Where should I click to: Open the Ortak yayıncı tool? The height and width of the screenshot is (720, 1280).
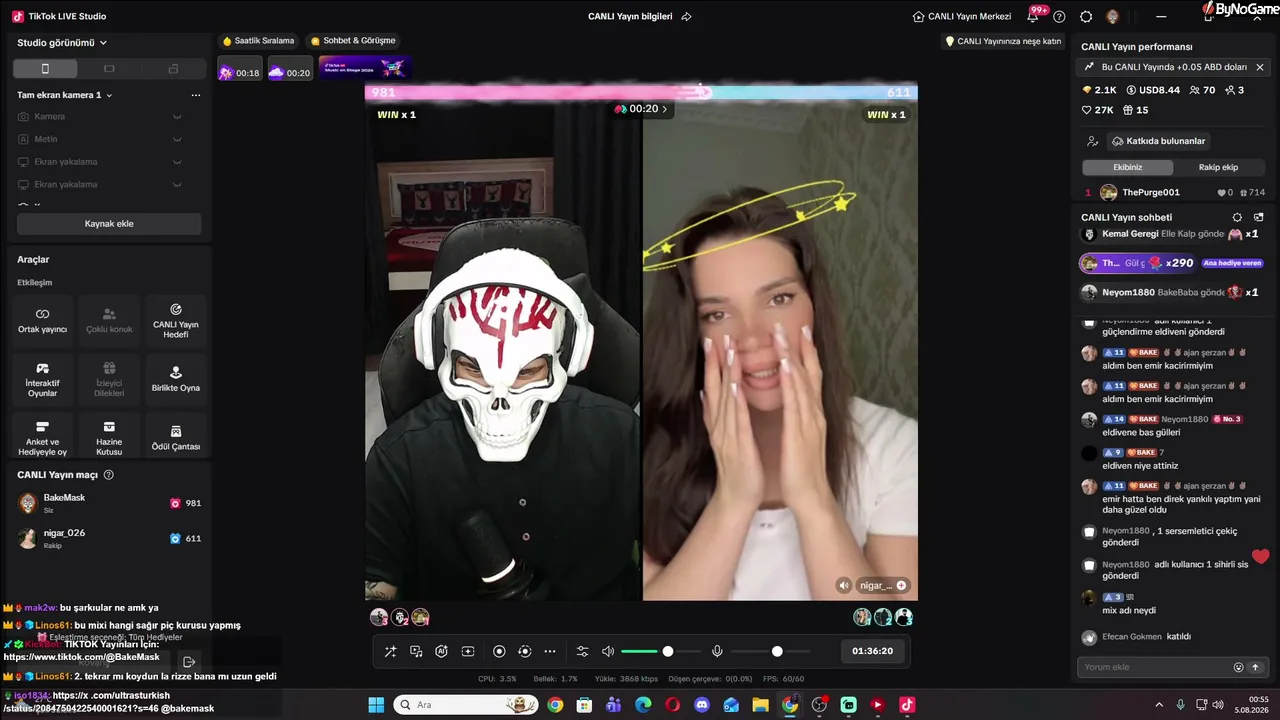pyautogui.click(x=42, y=320)
